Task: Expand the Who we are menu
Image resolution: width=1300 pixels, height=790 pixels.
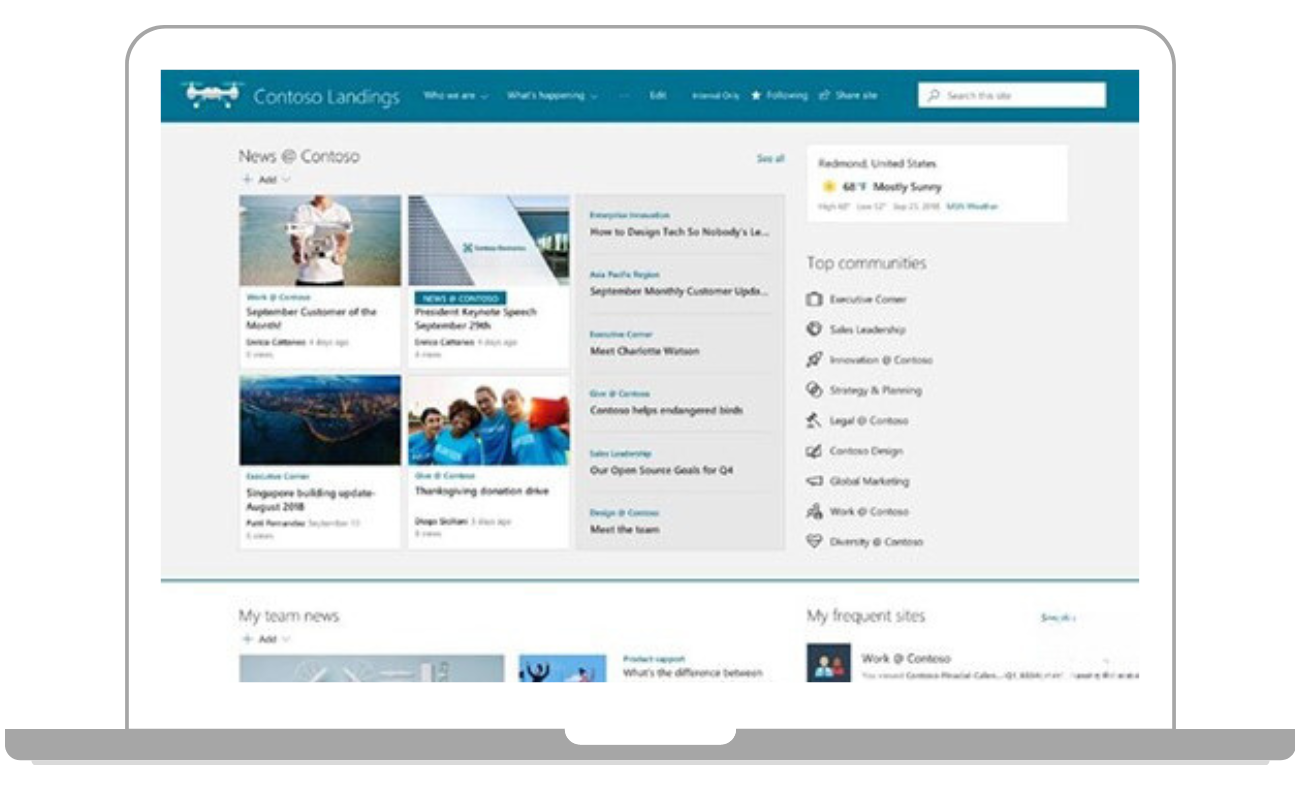Action: [456, 96]
